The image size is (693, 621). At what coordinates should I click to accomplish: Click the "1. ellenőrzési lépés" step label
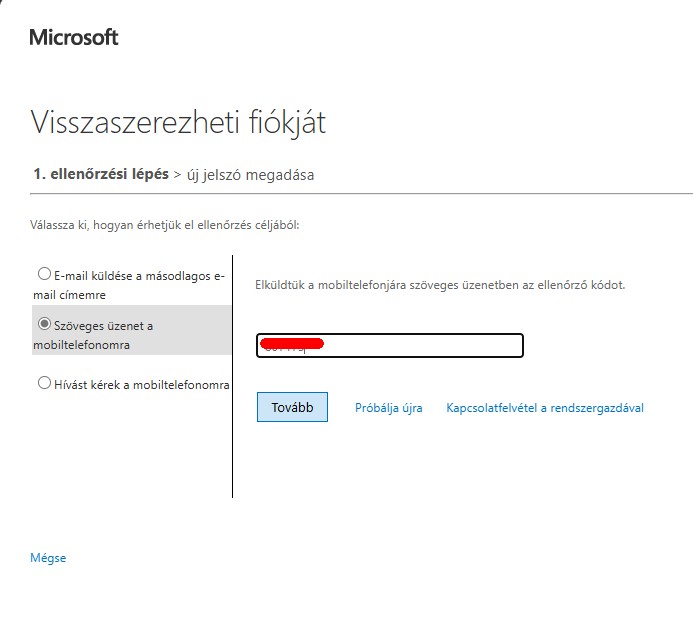click(101, 174)
